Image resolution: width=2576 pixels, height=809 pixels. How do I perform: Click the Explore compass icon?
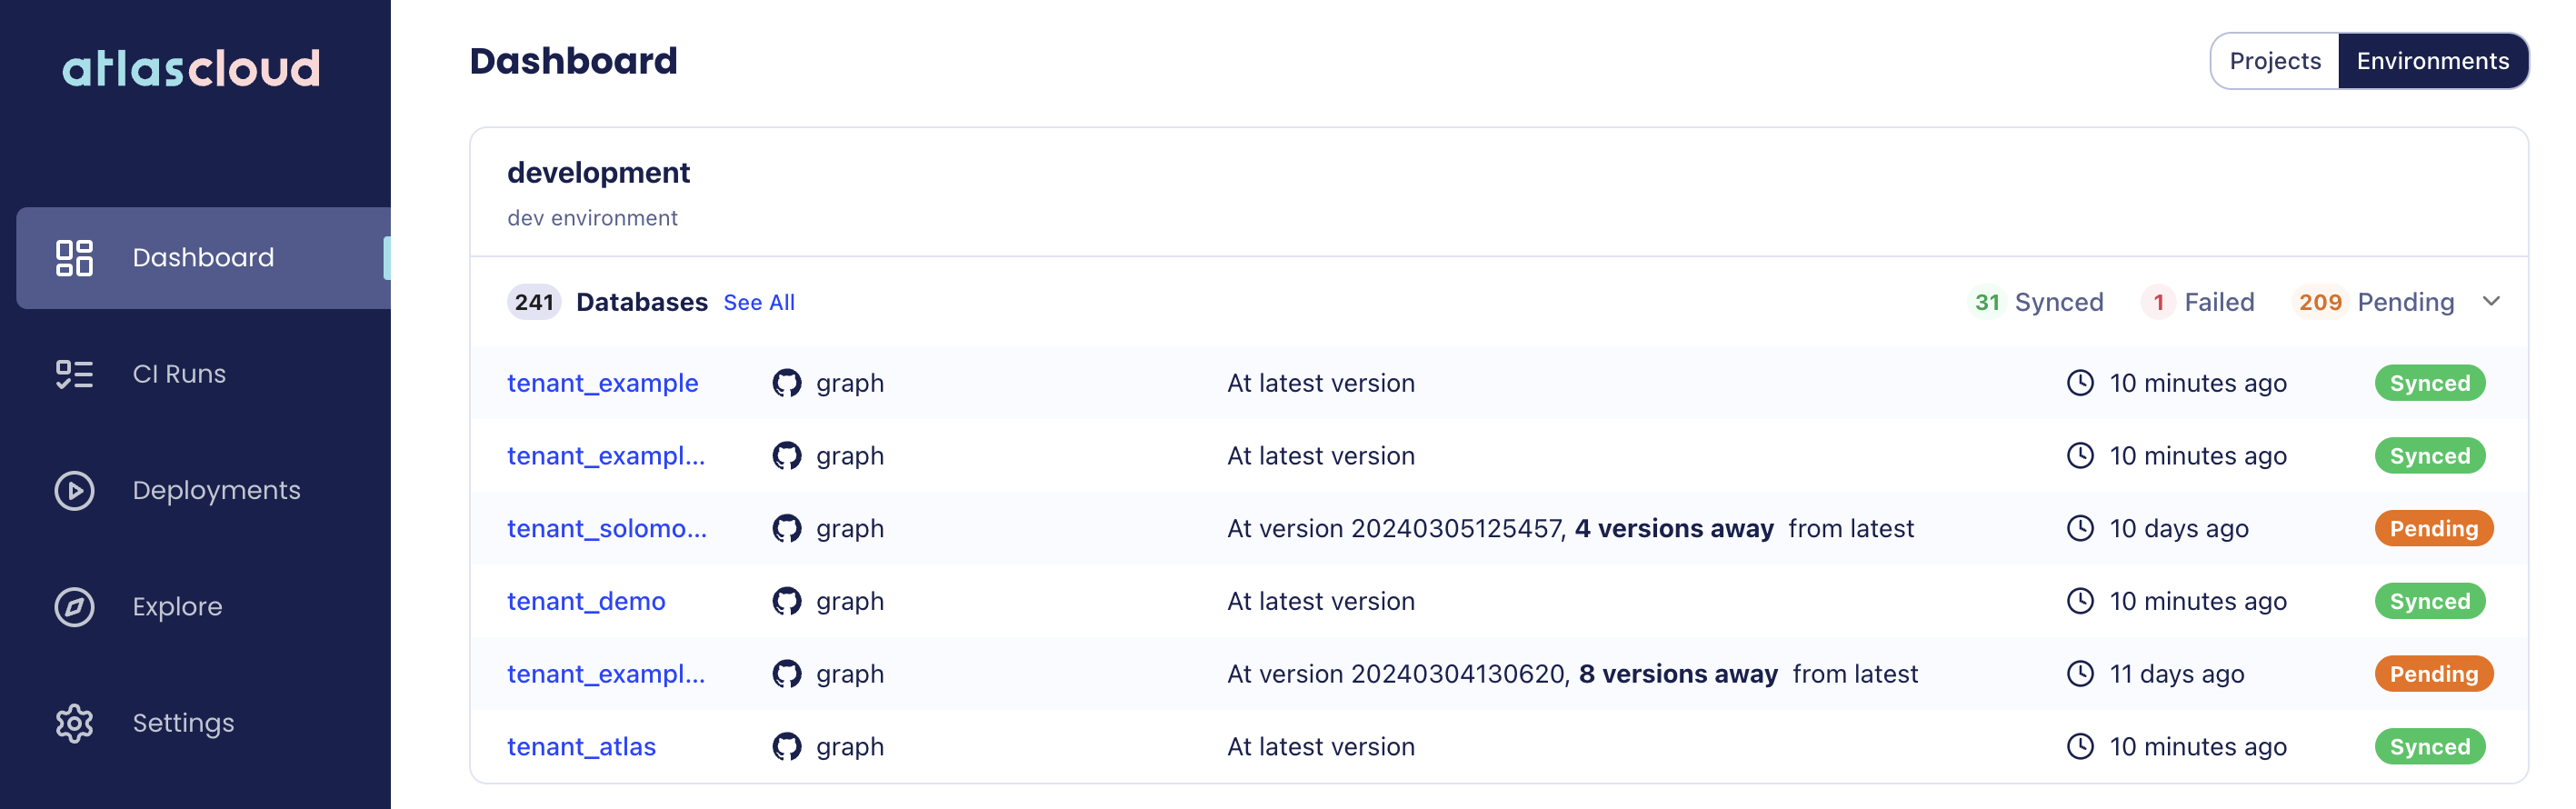tap(74, 607)
